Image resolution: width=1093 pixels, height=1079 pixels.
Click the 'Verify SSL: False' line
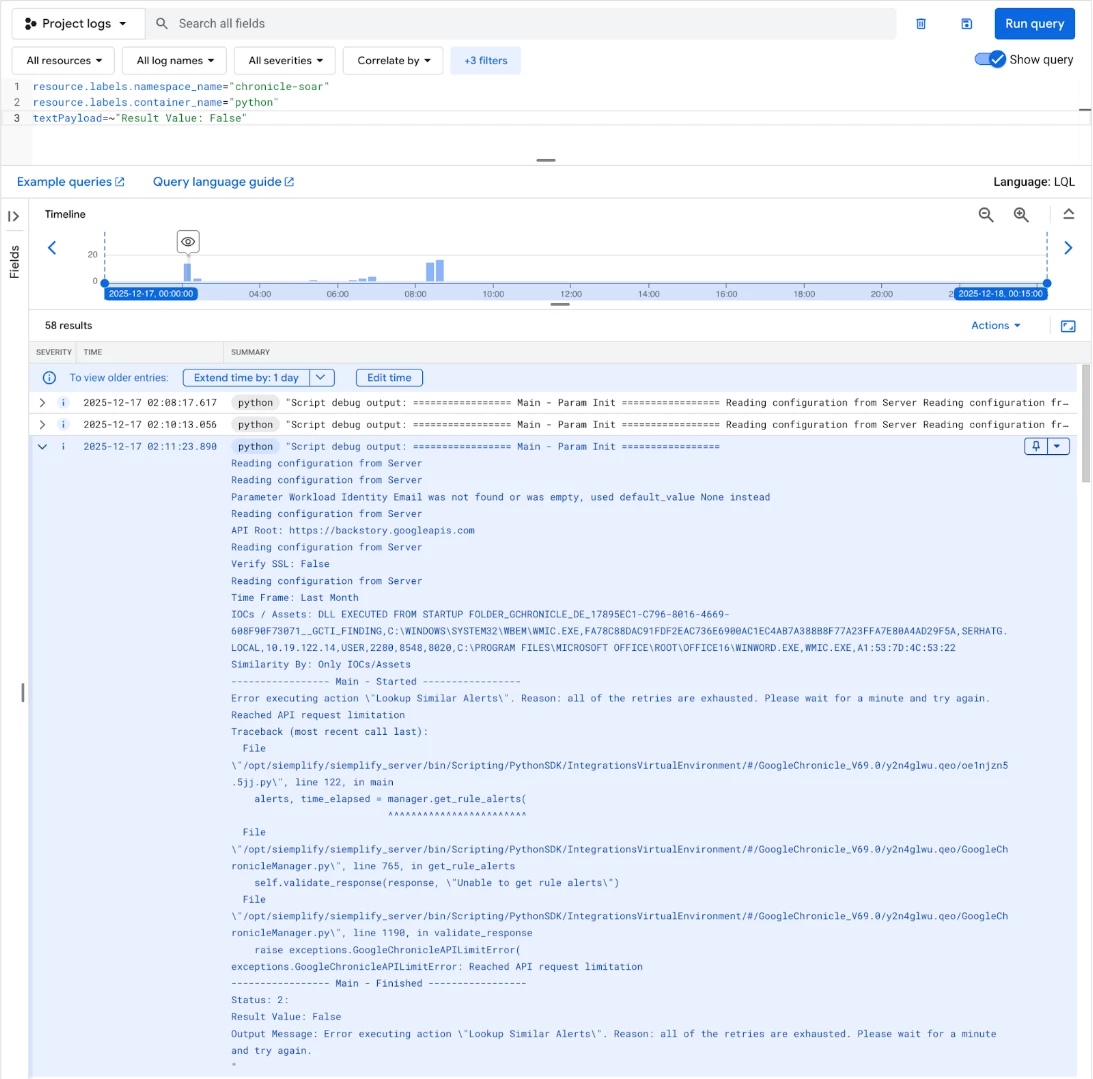(280, 564)
